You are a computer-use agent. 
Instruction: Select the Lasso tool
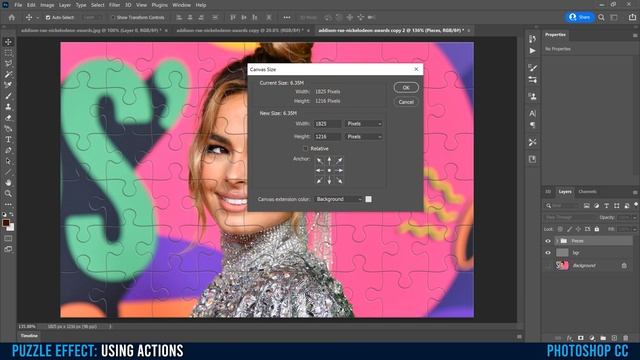[8, 64]
